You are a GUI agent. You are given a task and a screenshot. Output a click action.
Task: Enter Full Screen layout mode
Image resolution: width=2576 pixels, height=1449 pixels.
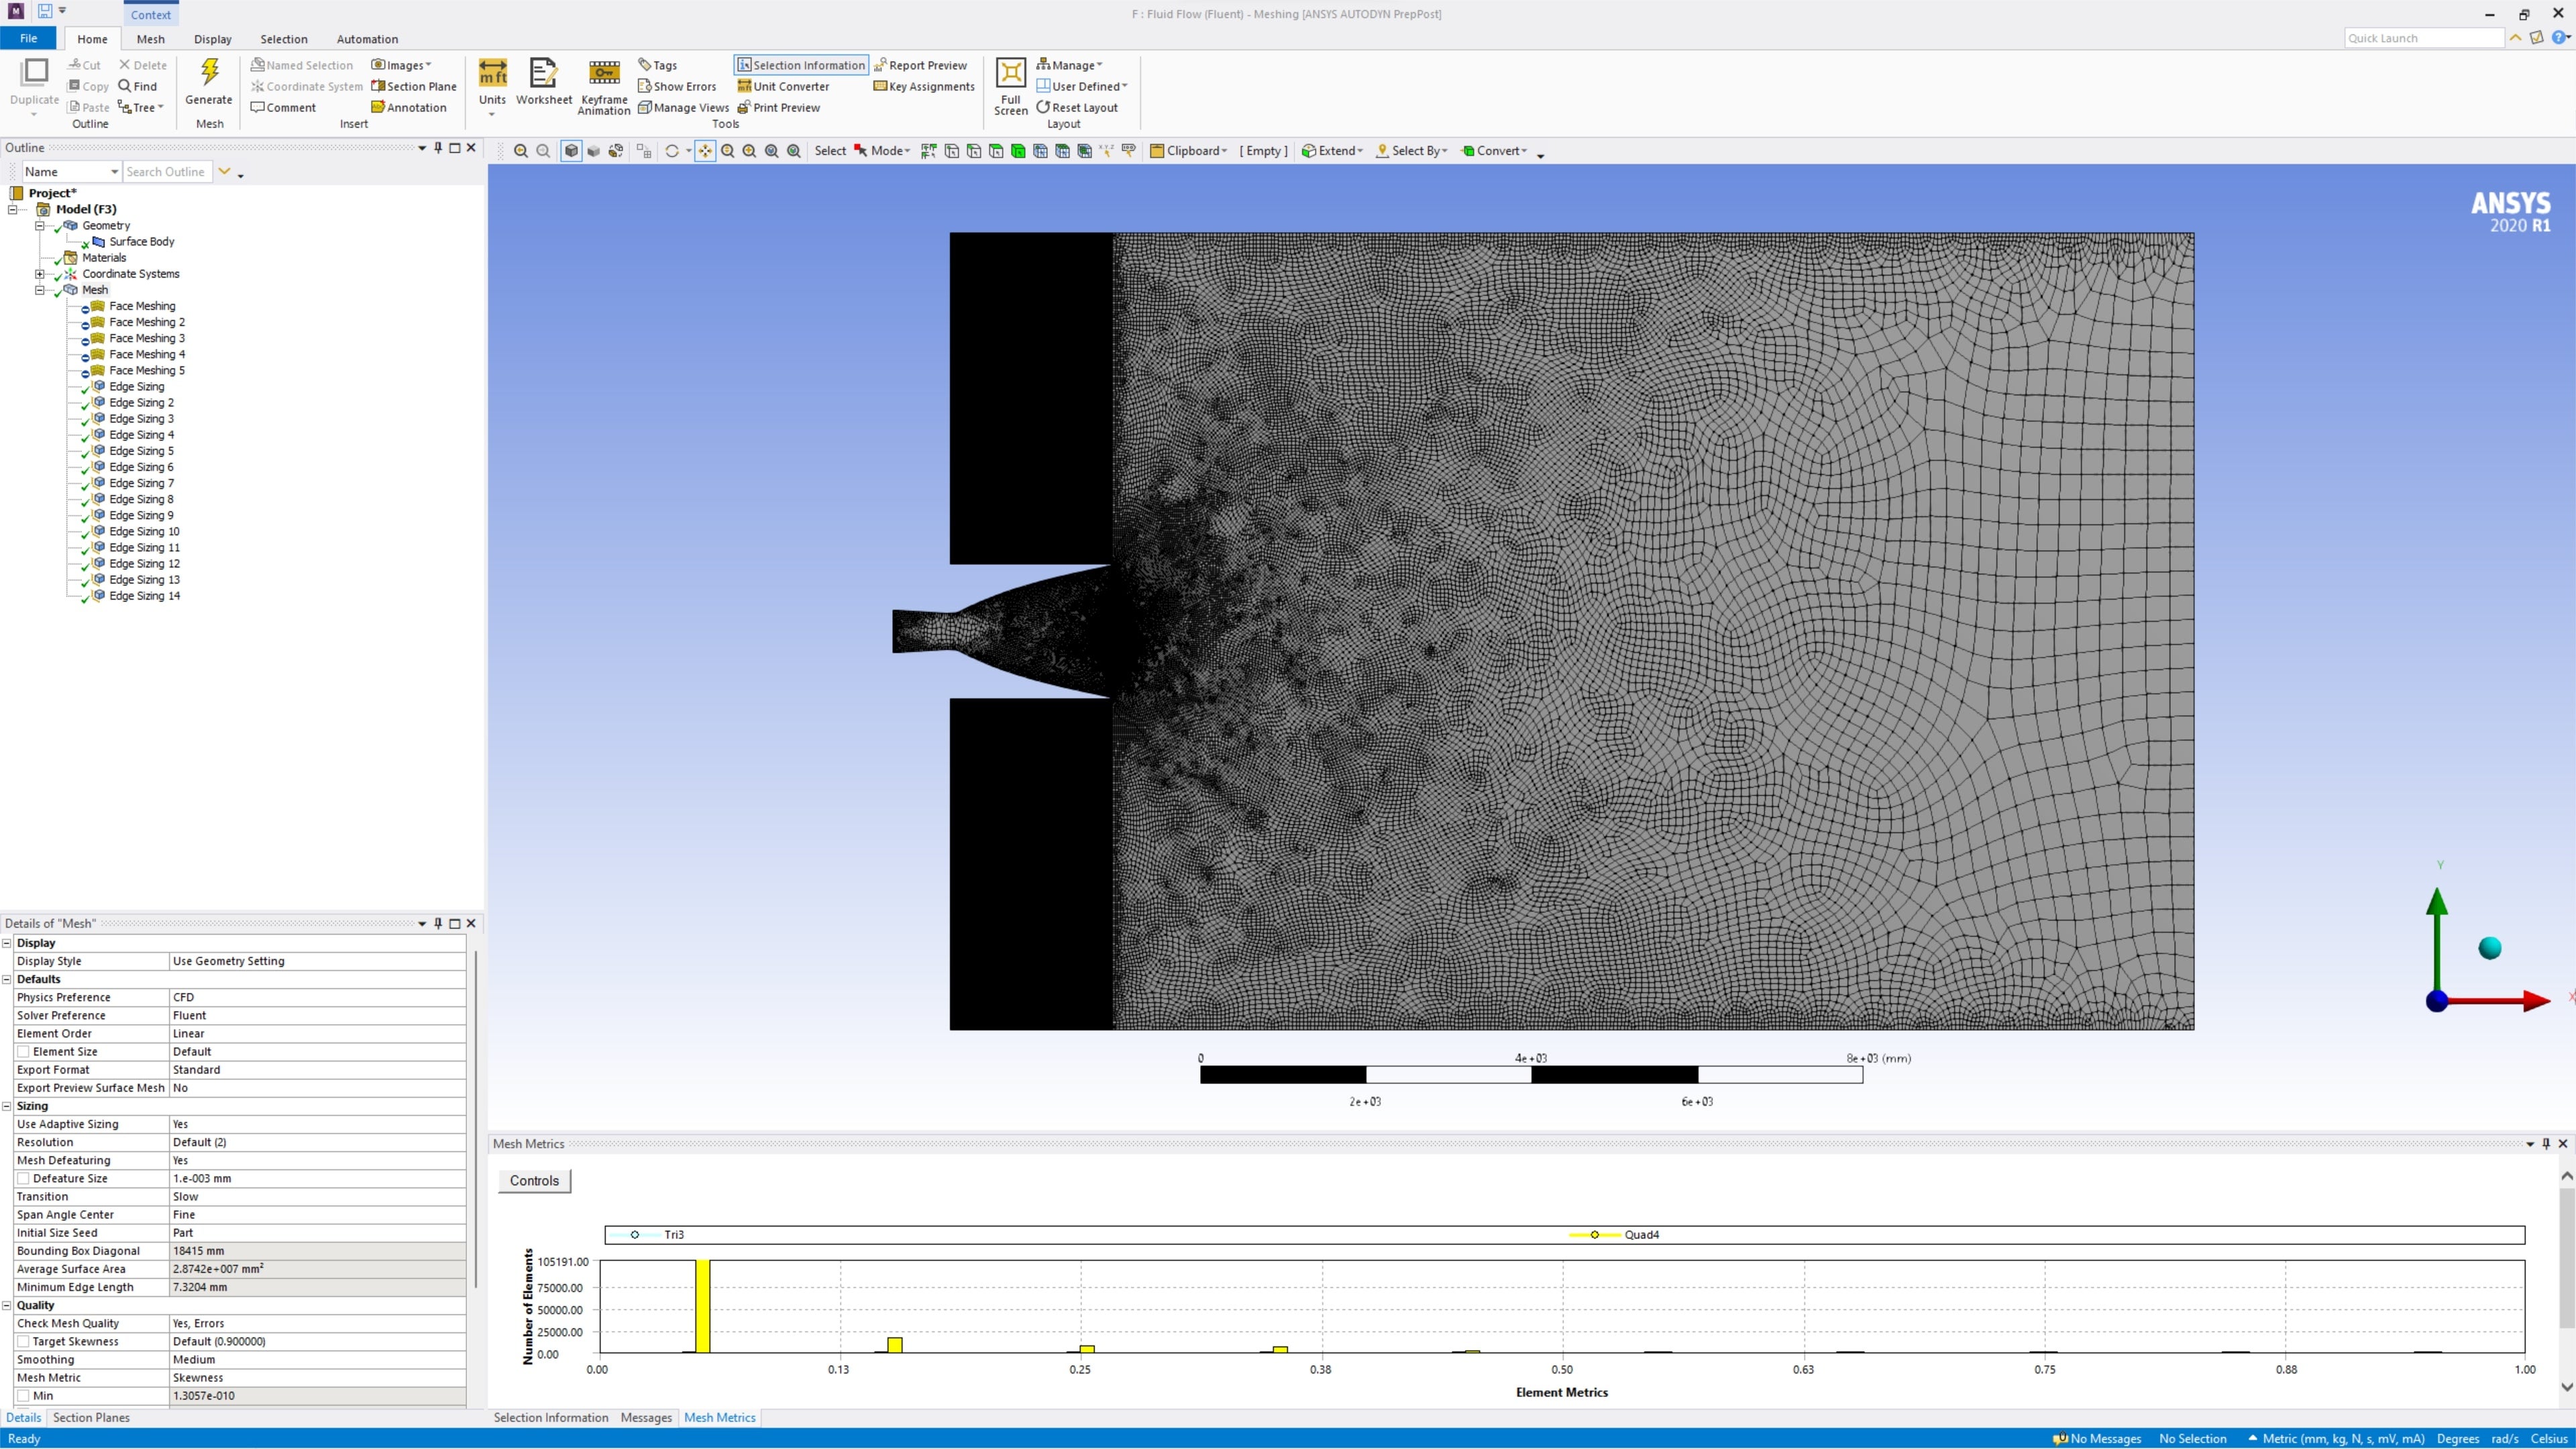coord(1010,74)
